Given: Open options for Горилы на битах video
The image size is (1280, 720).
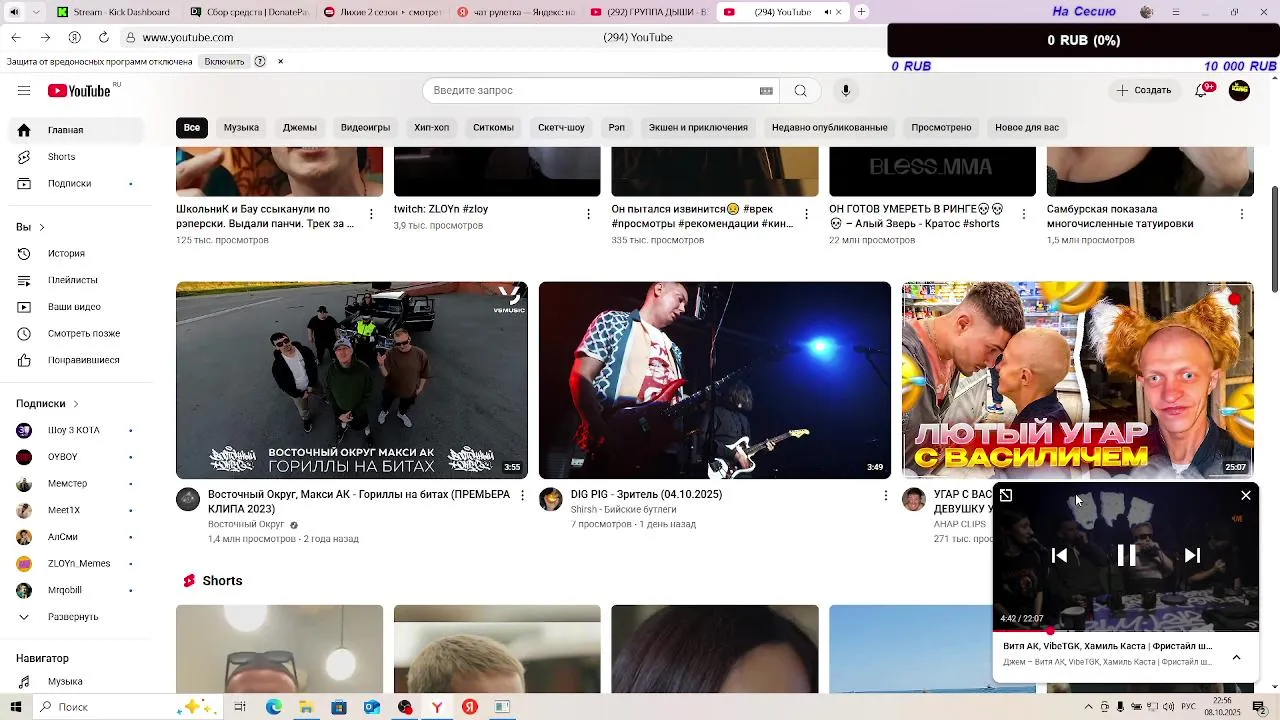Looking at the screenshot, I should (522, 495).
